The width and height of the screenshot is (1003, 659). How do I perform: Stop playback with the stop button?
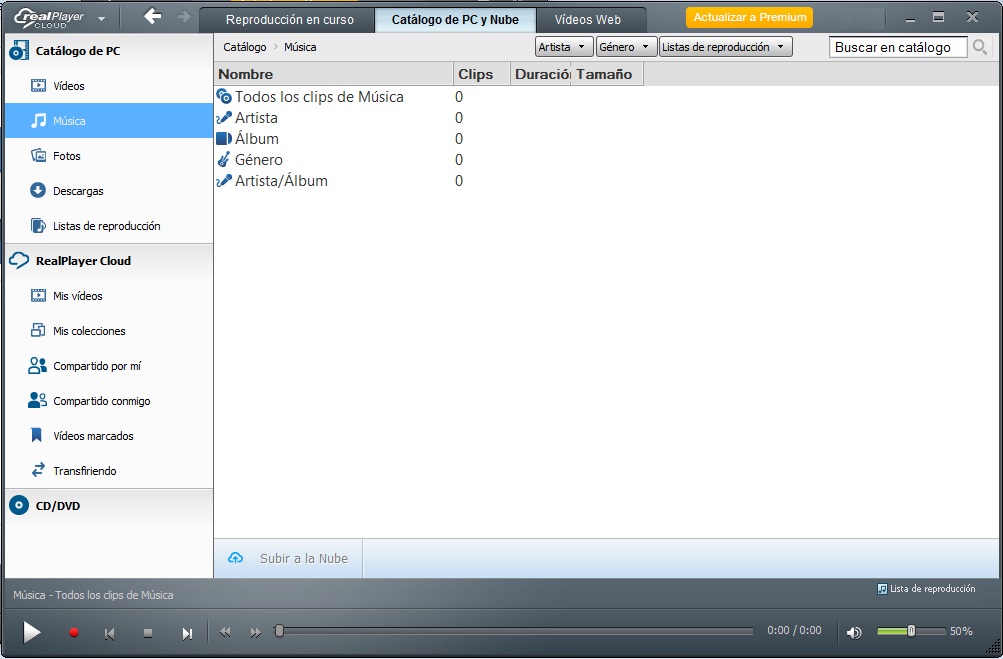point(148,633)
